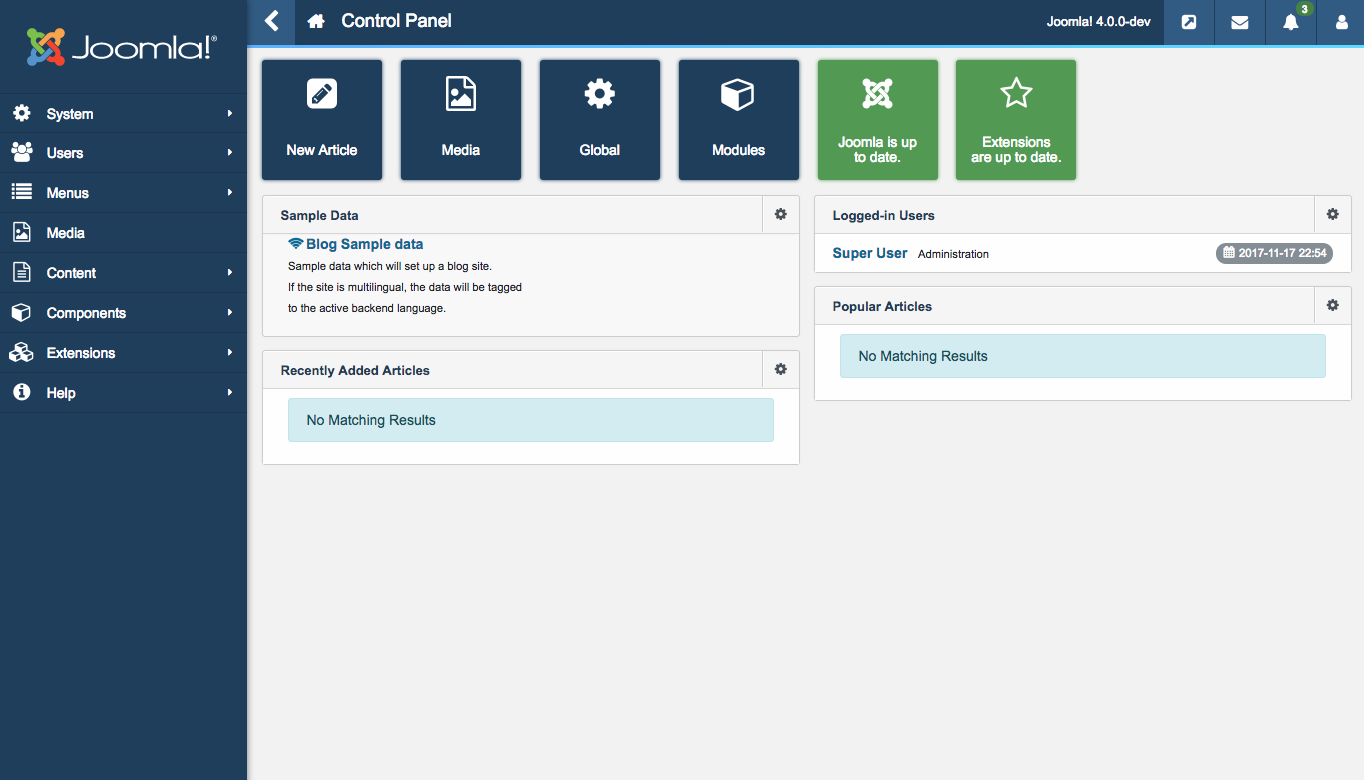Screen dimensions: 1364x780
Task: Click the Content document icon in sidebar
Action: coord(21,272)
